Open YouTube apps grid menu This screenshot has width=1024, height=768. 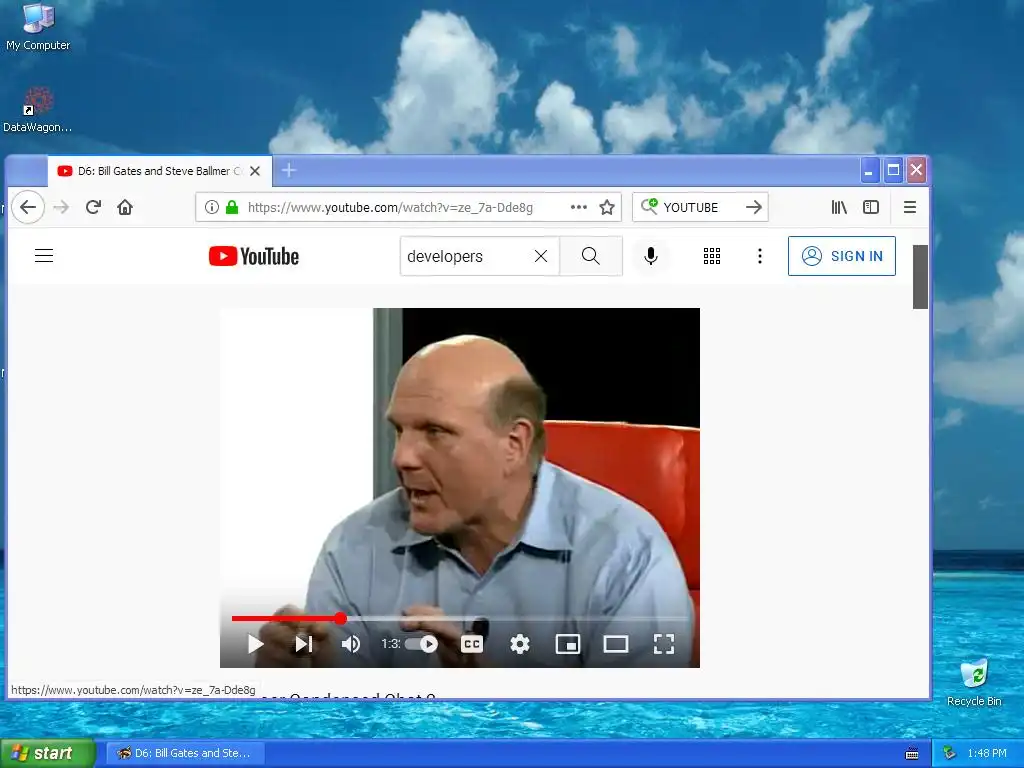coord(712,256)
